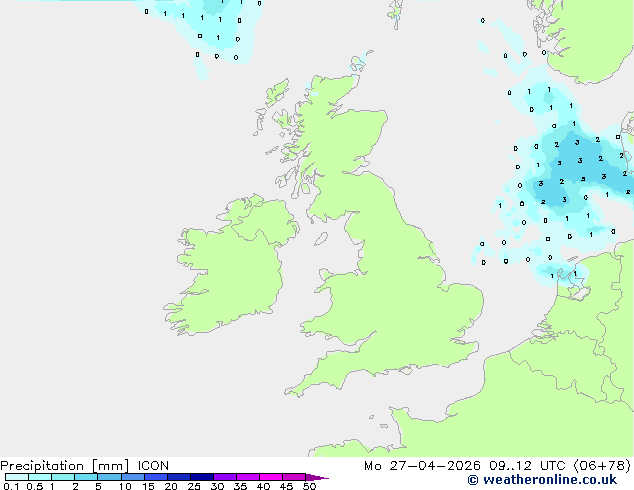Click the 'Precipitation [mm]' title text
The height and width of the screenshot is (490, 634).
tap(65, 466)
